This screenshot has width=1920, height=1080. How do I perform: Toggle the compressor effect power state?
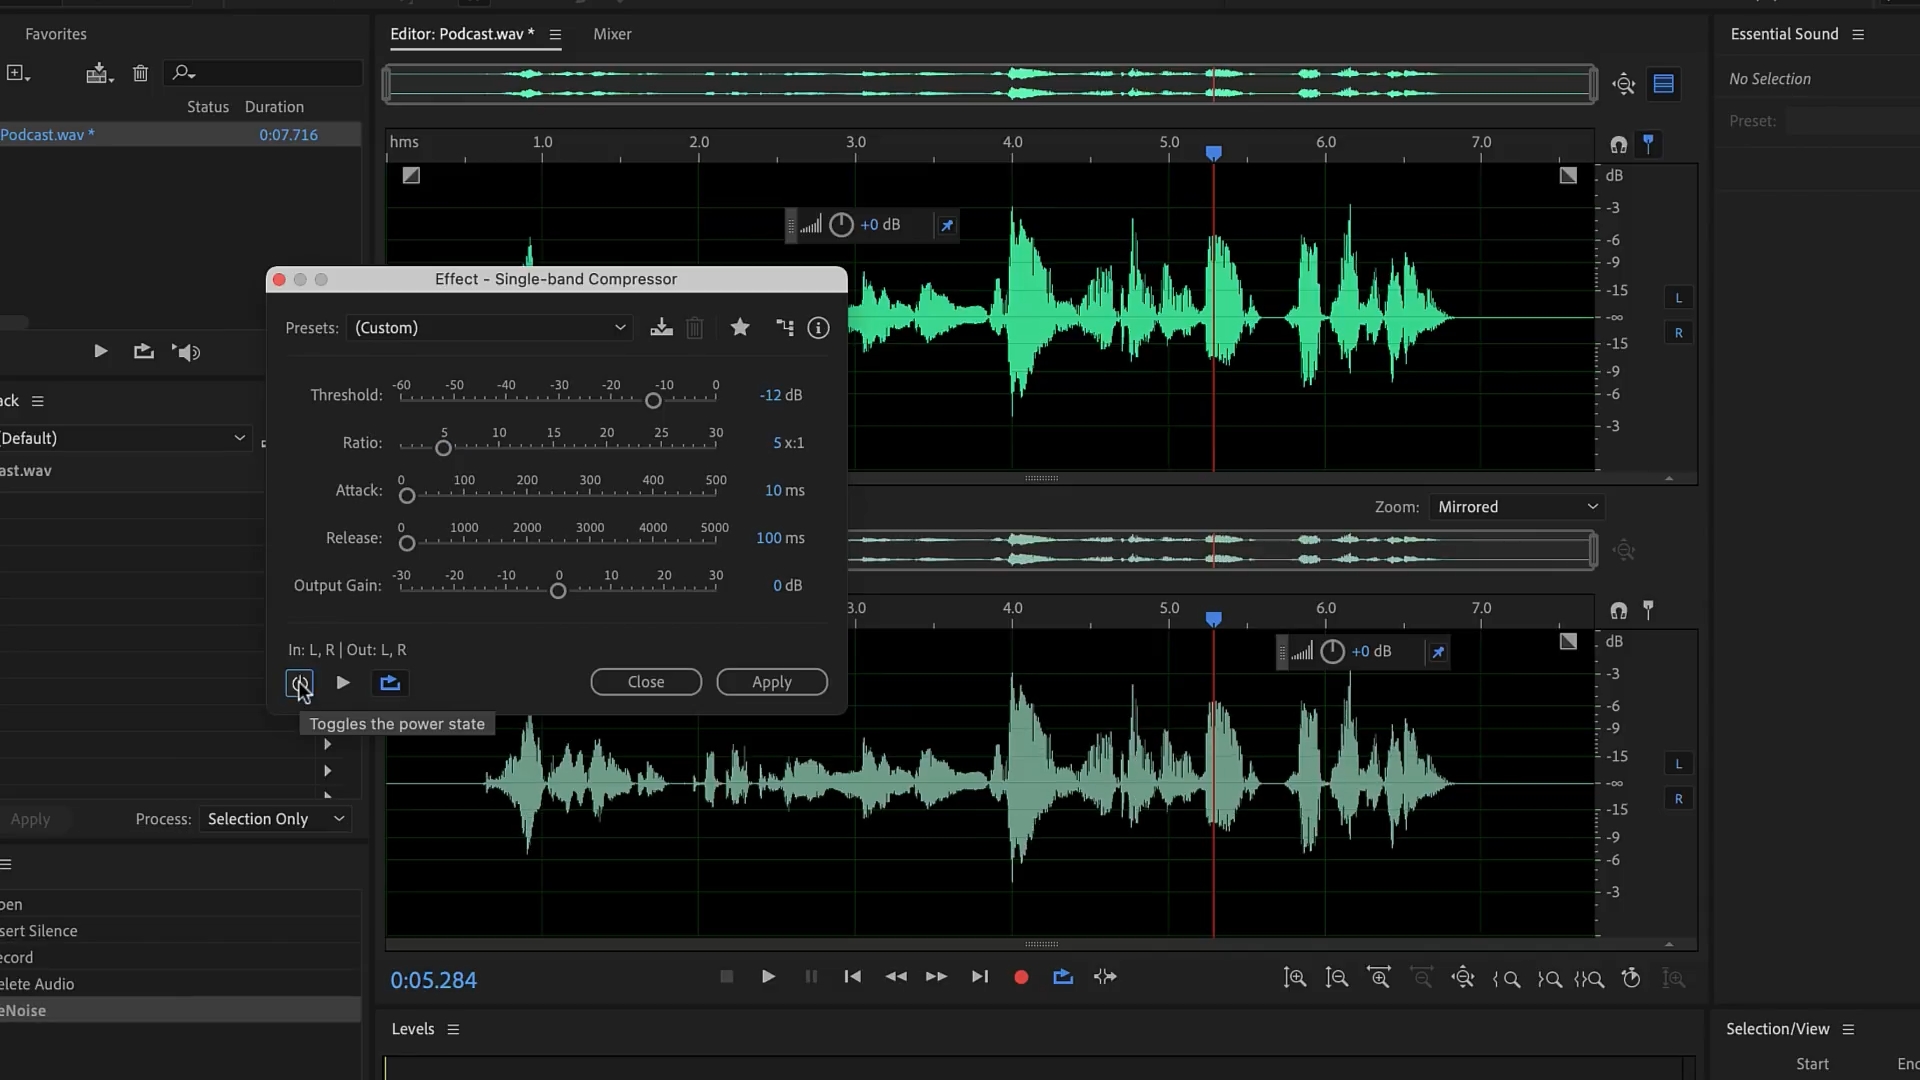[299, 683]
